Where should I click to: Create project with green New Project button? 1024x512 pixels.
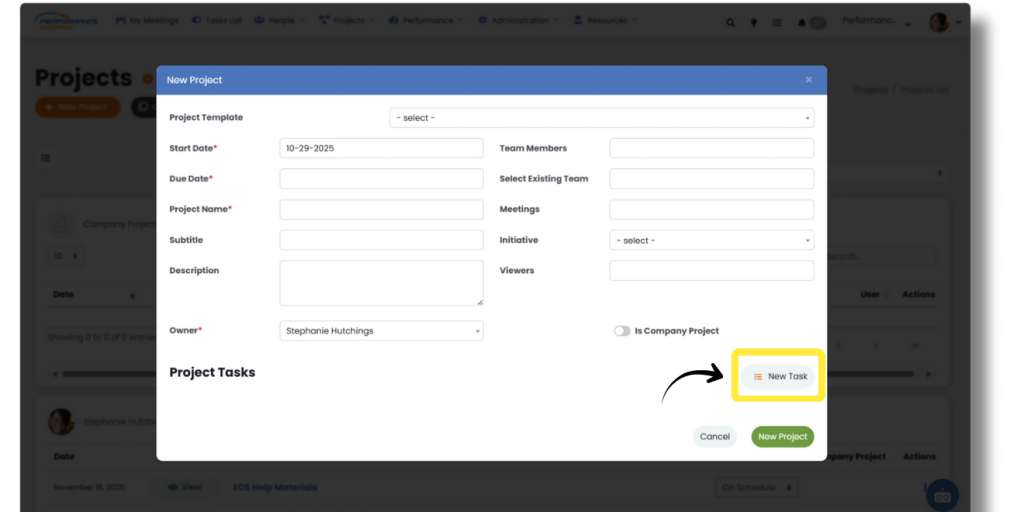click(x=782, y=436)
